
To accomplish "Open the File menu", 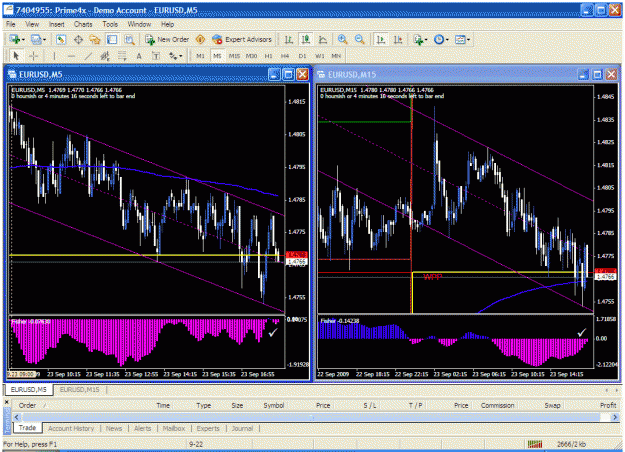I will pos(10,24).
